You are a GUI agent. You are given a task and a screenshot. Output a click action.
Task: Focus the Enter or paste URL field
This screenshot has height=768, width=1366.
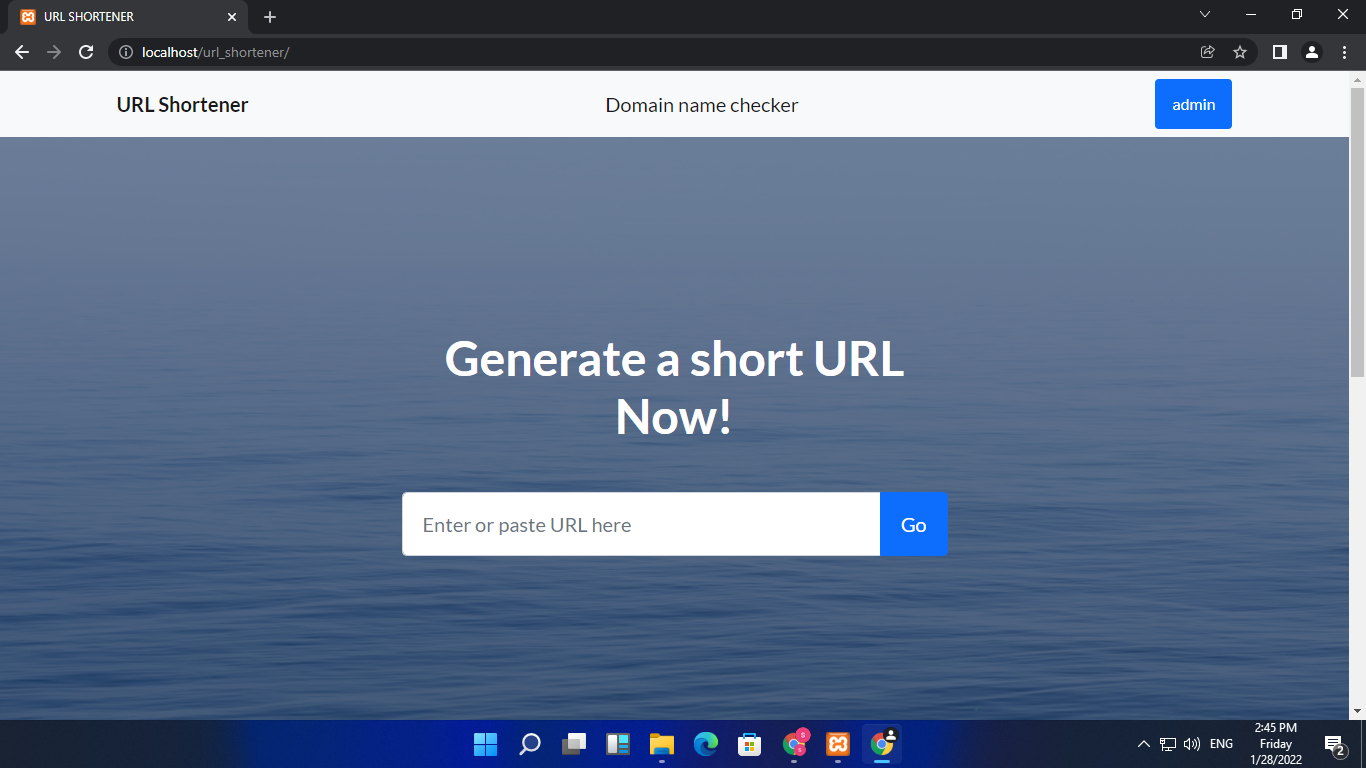coord(640,525)
